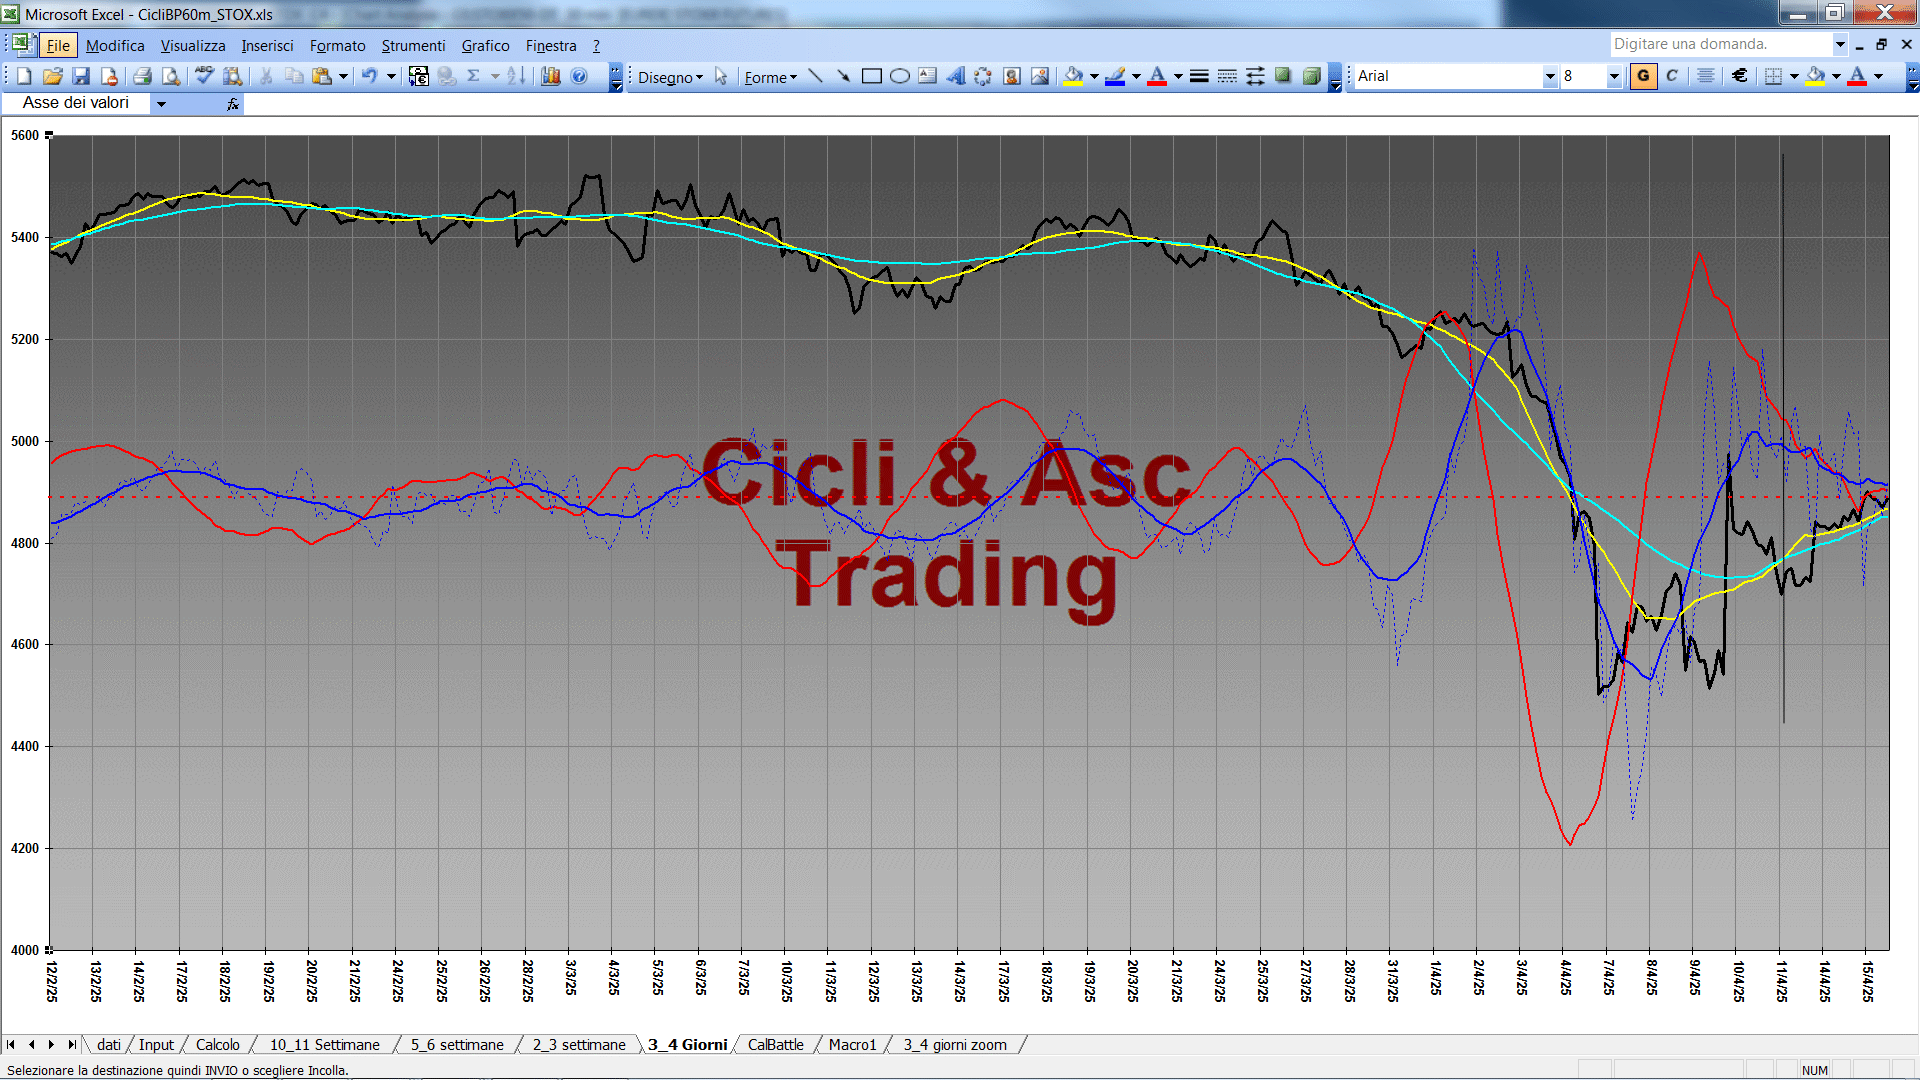Image resolution: width=1920 pixels, height=1080 pixels.
Task: Open the Finestra menu
Action: coord(551,45)
